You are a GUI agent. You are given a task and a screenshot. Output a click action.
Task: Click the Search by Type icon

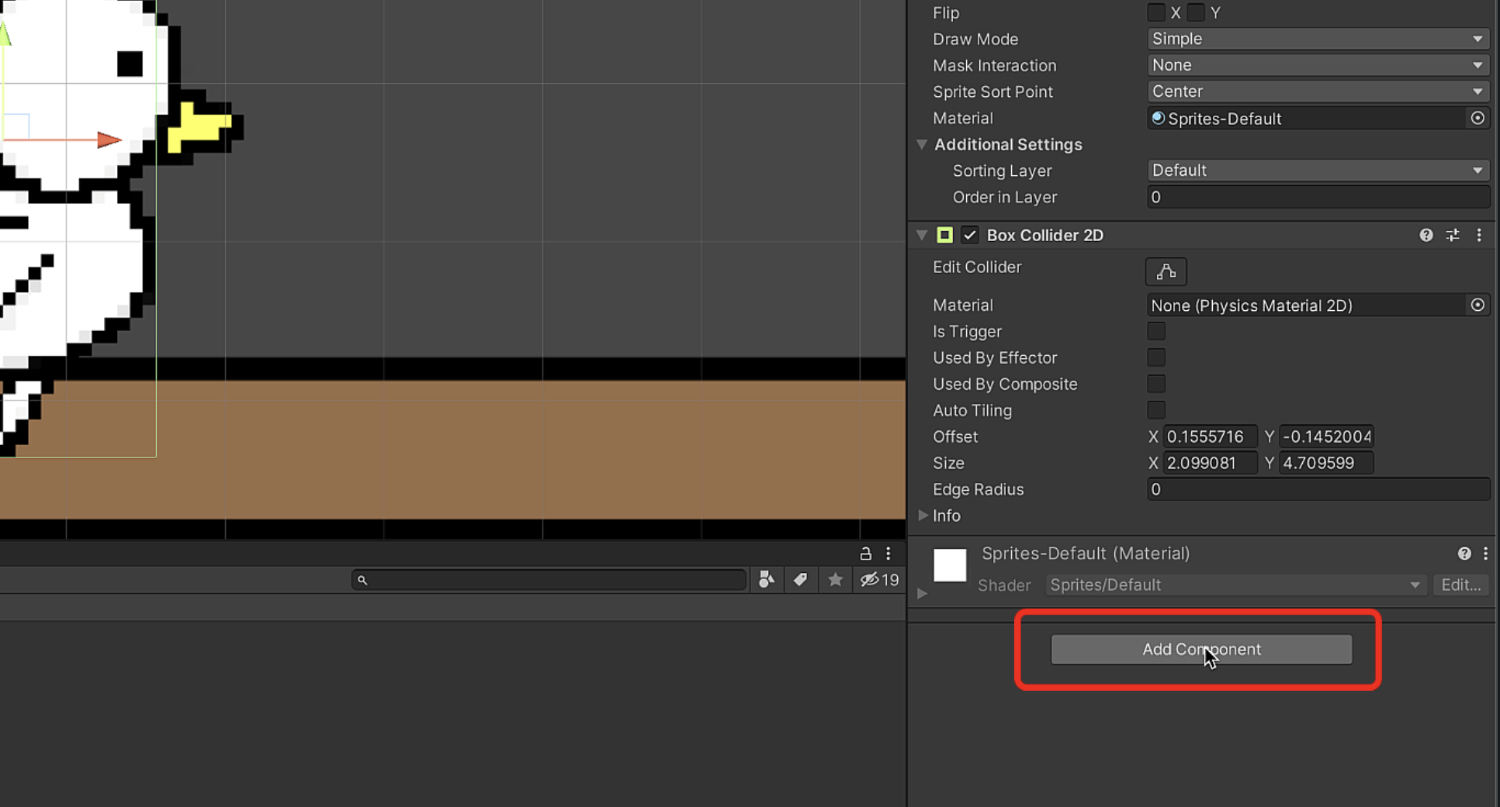(x=766, y=580)
